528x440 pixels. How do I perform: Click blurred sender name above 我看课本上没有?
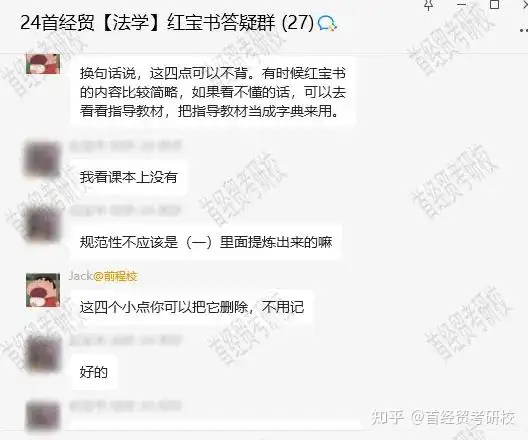coord(125,146)
